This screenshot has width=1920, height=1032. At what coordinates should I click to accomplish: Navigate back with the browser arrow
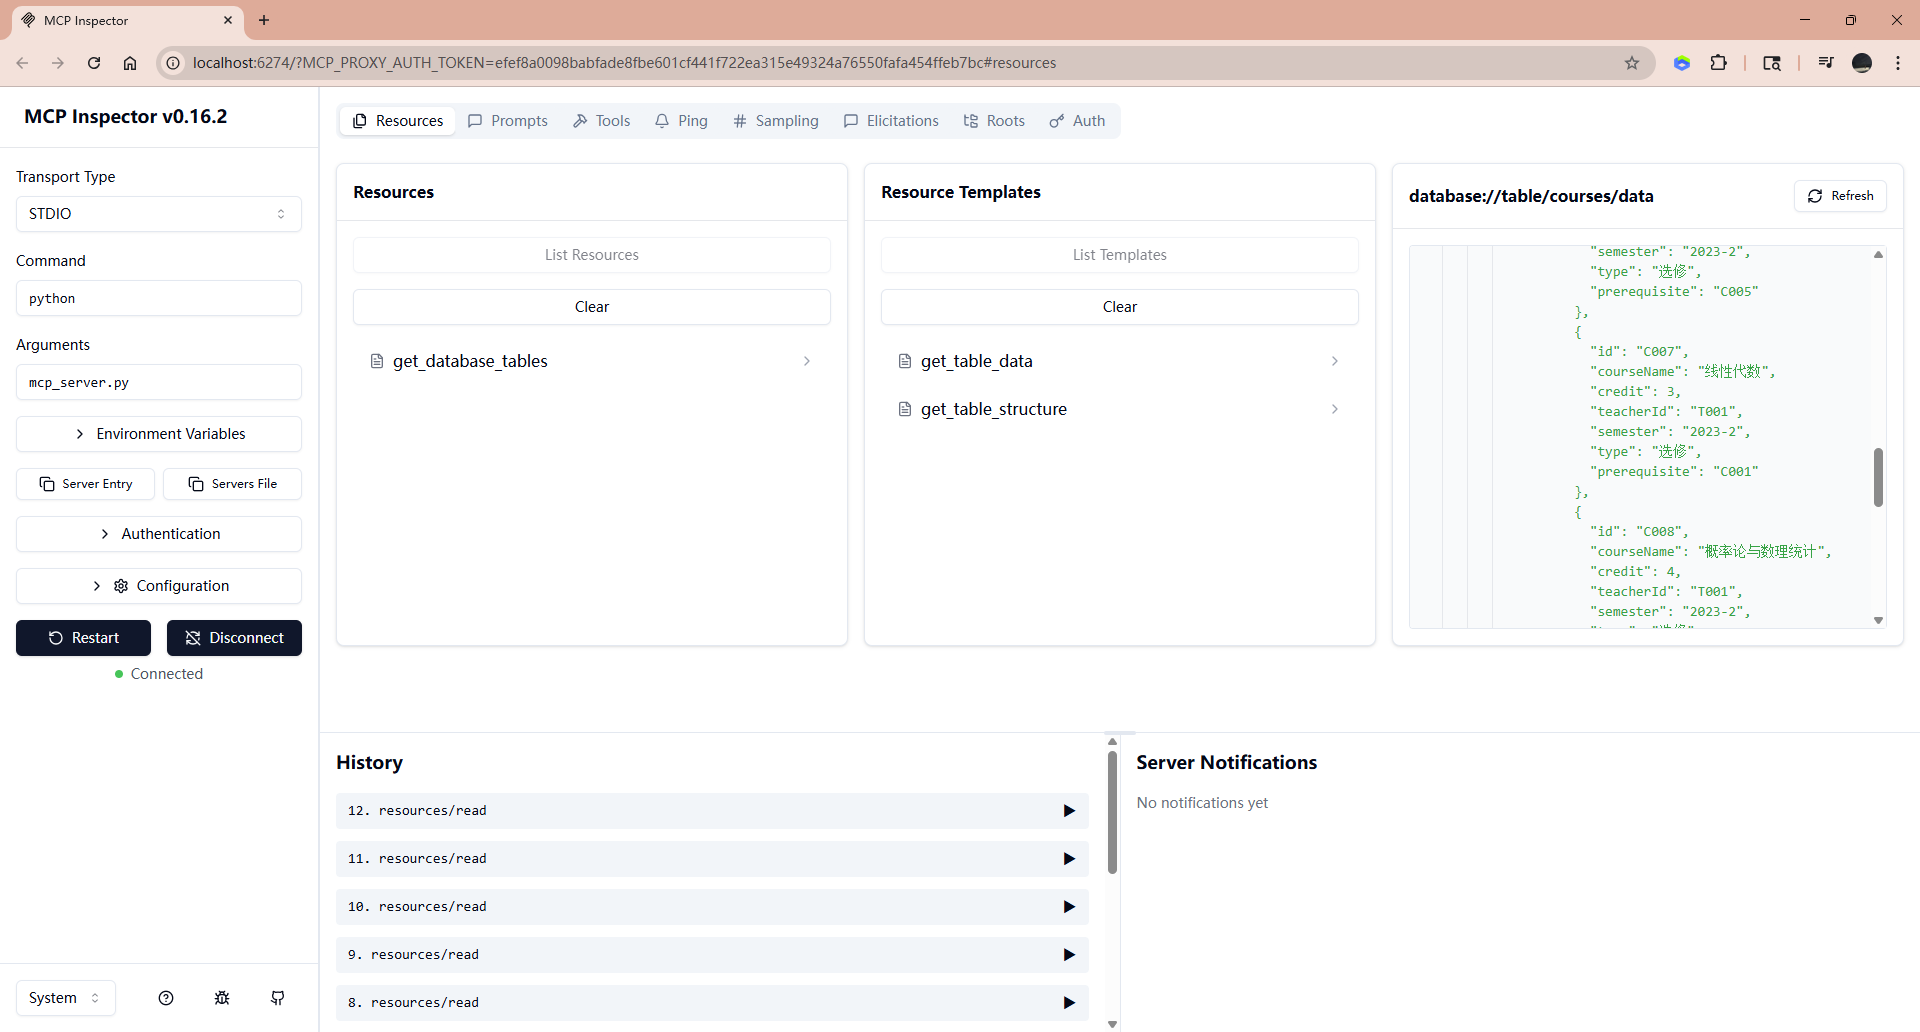point(22,63)
